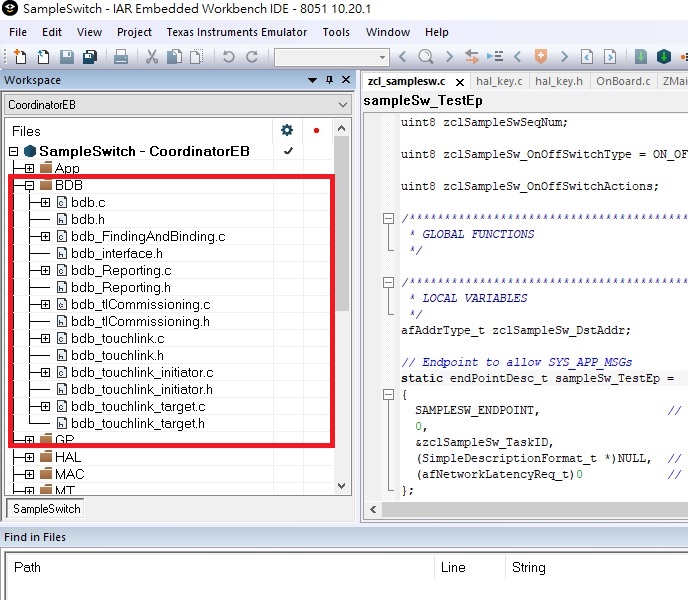Viewport: 688px width, 600px height.
Task: Open the Project menu
Action: pyautogui.click(x=134, y=32)
